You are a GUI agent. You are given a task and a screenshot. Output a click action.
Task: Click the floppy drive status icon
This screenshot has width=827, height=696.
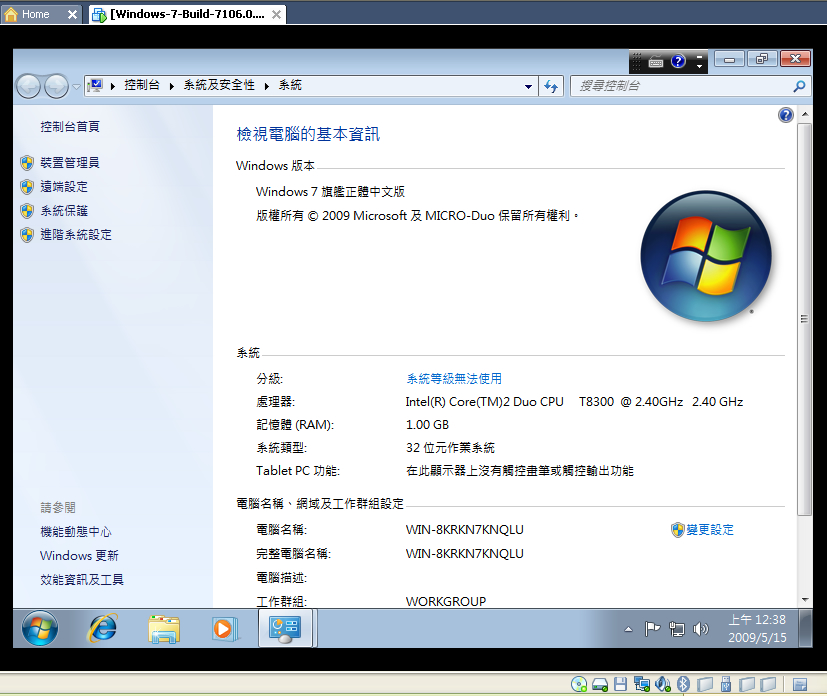pos(620,684)
